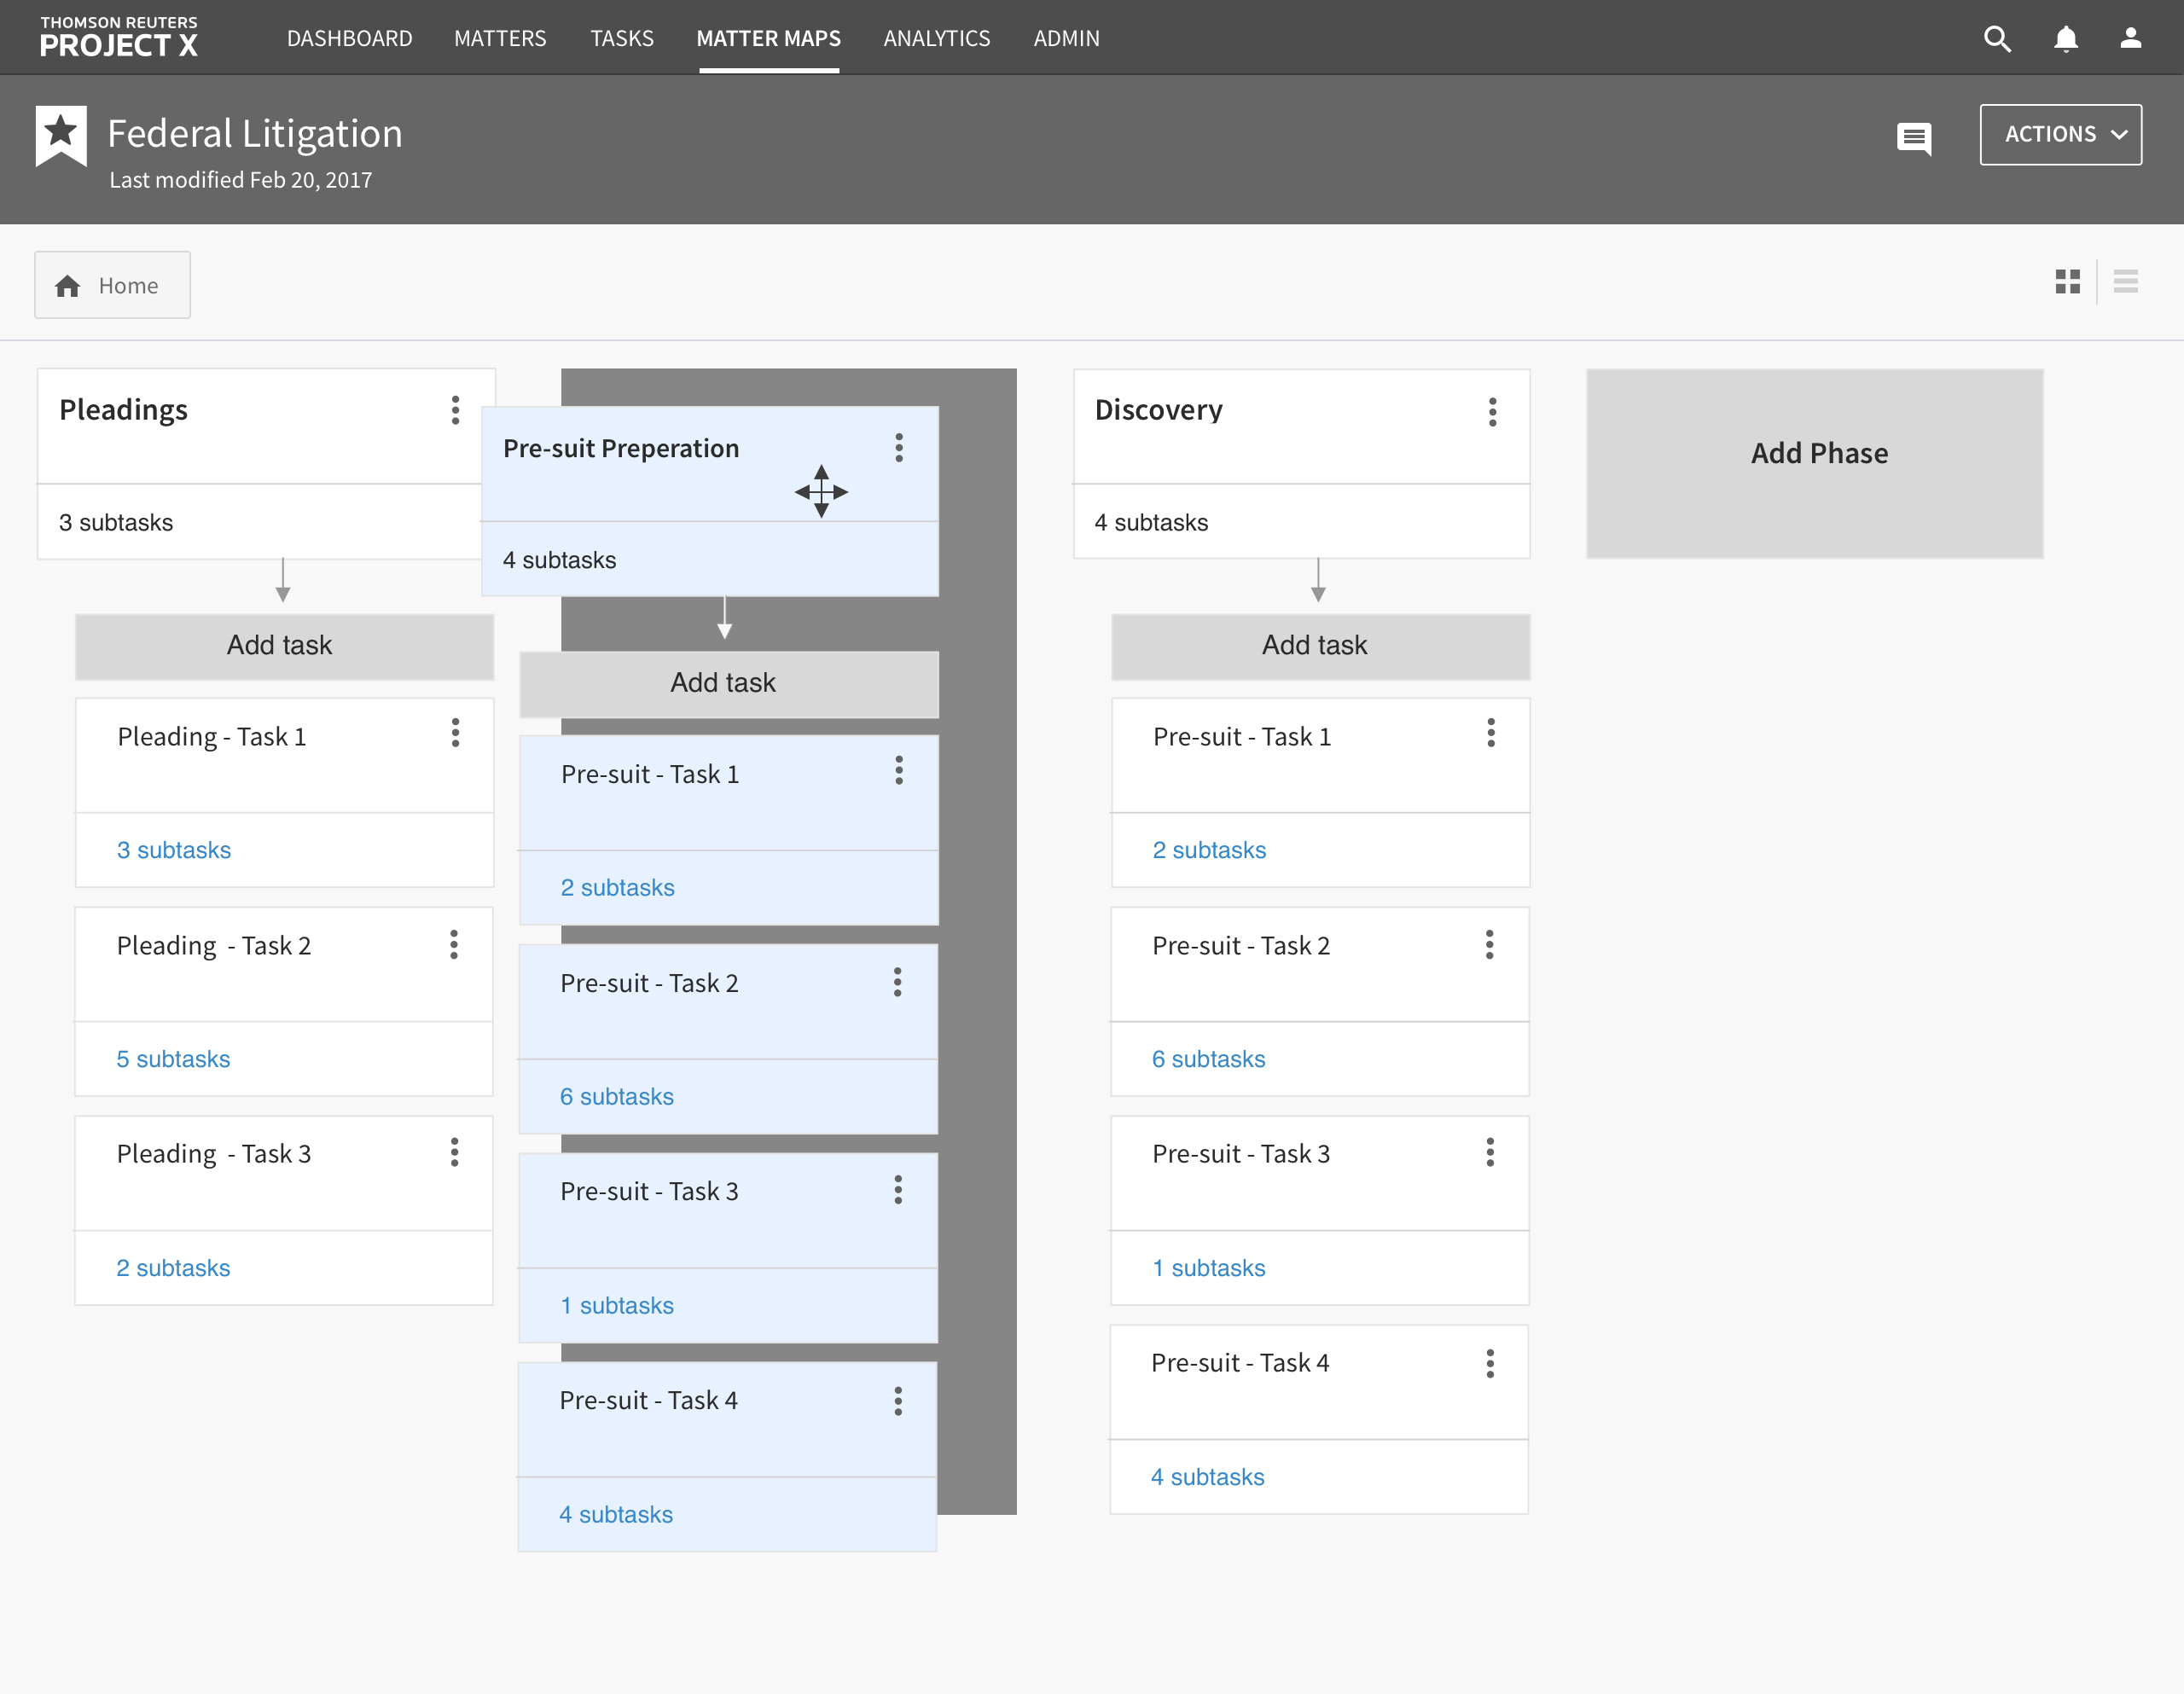
Task: Click the Federal Litigation star bookmark icon
Action: tap(61, 135)
